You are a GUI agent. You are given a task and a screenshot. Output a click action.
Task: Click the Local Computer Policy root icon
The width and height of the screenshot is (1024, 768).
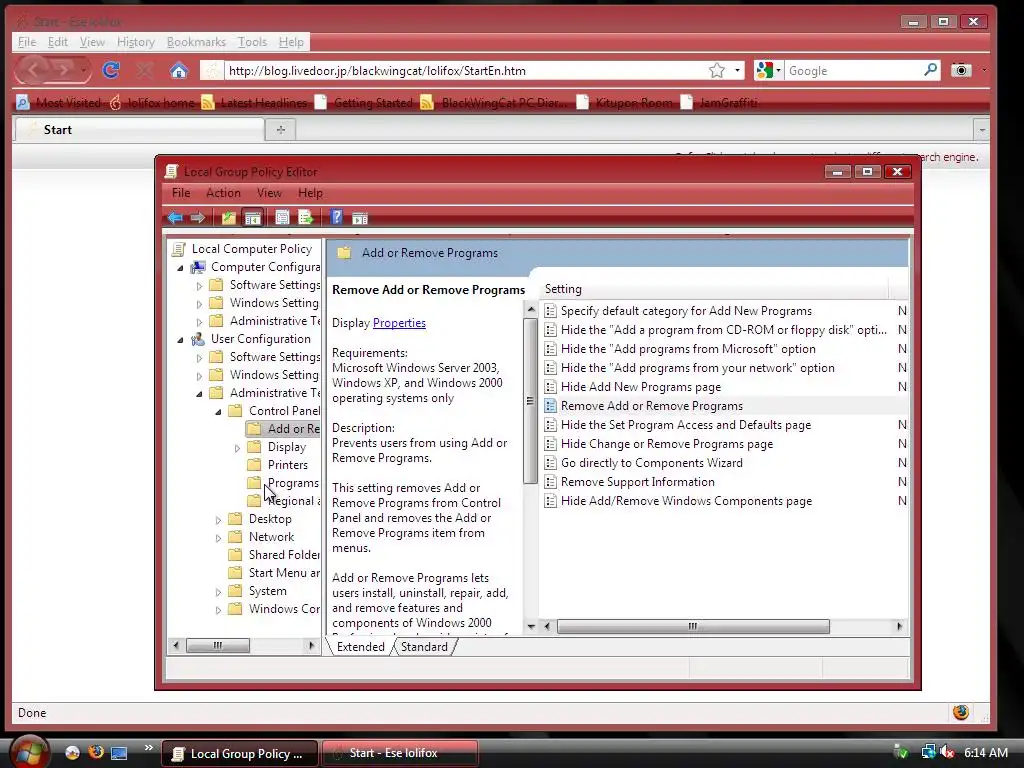(x=178, y=249)
